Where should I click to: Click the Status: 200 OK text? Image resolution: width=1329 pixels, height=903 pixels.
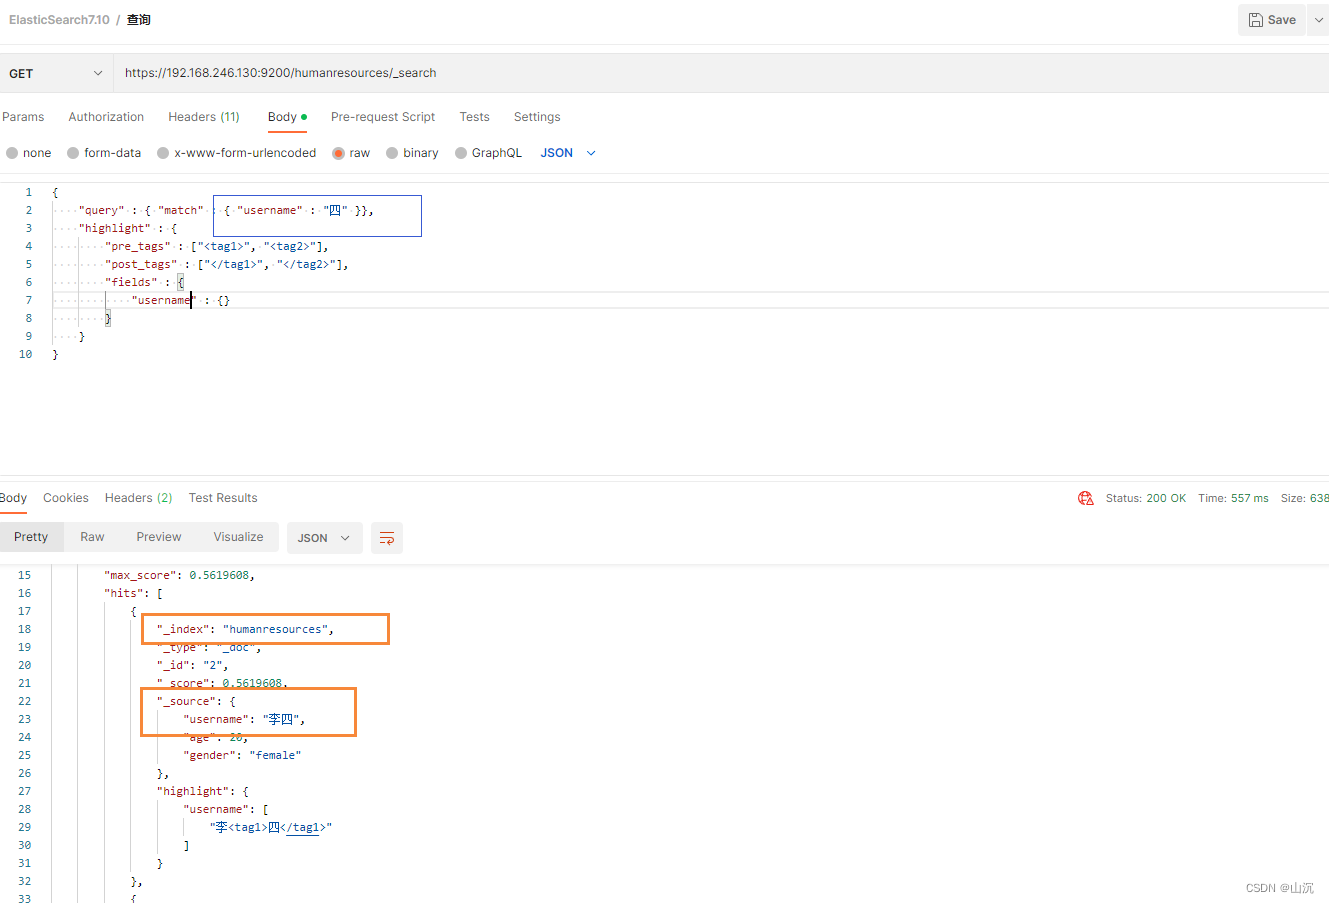tap(1146, 498)
